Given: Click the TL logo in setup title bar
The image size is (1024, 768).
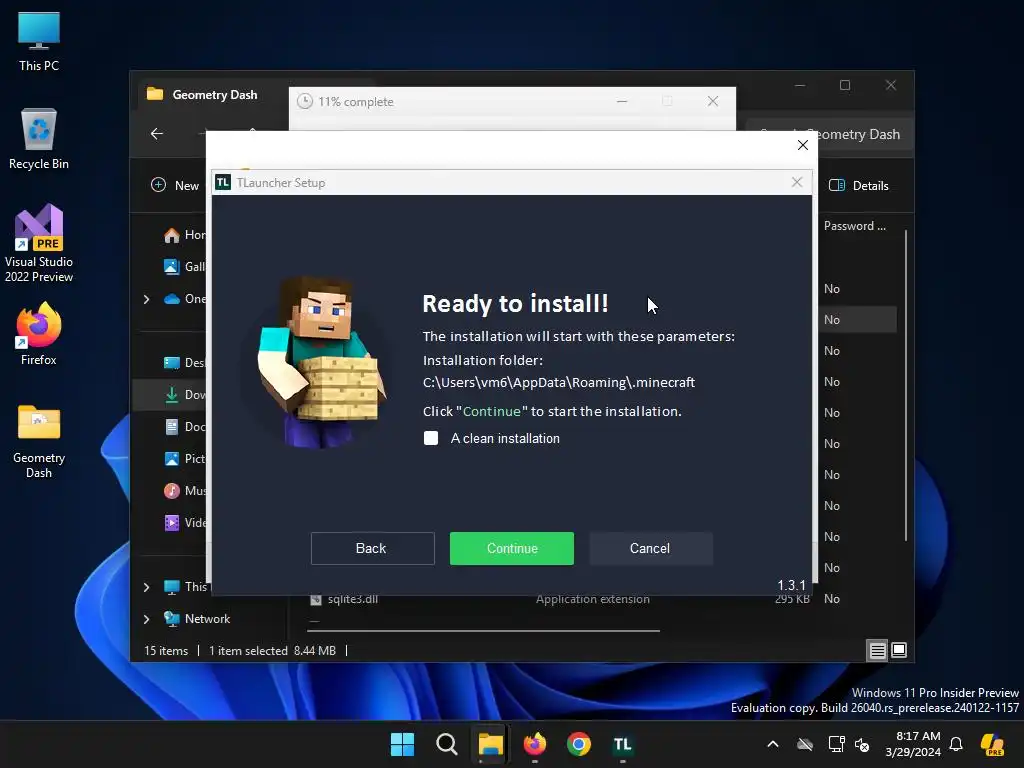Looking at the screenshot, I should point(223,182).
